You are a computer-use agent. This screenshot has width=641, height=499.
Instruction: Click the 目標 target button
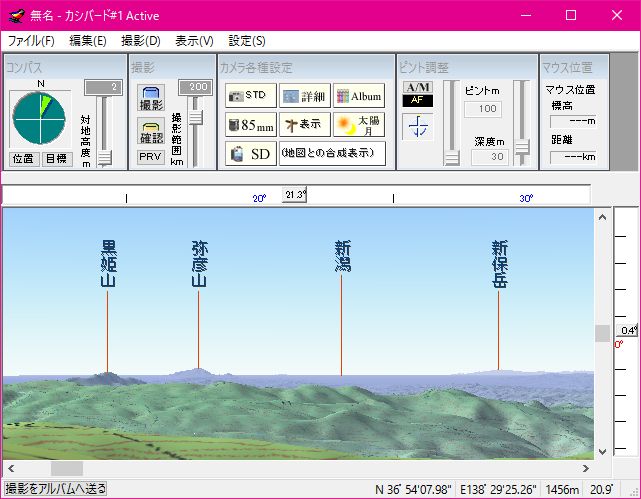pos(56,159)
